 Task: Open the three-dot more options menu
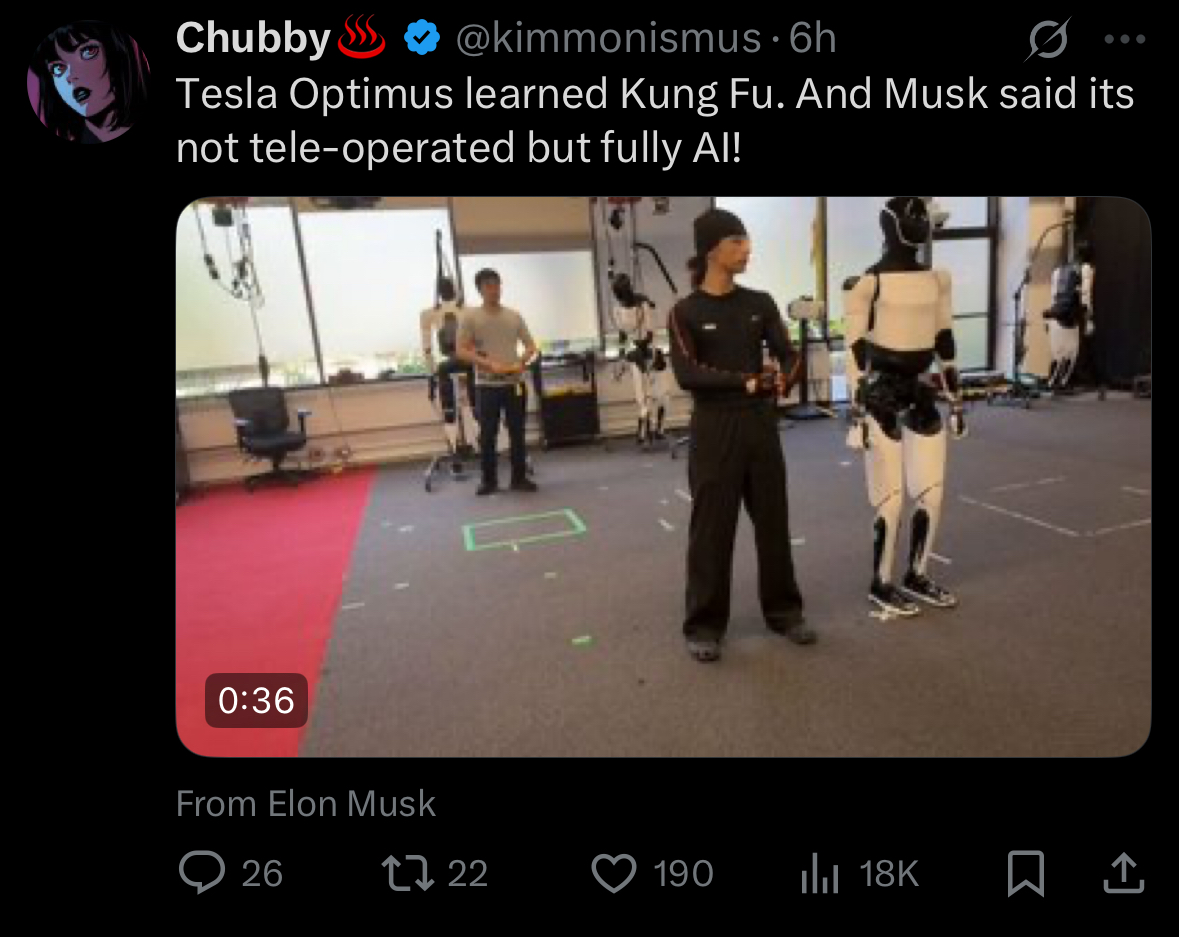click(x=1125, y=39)
